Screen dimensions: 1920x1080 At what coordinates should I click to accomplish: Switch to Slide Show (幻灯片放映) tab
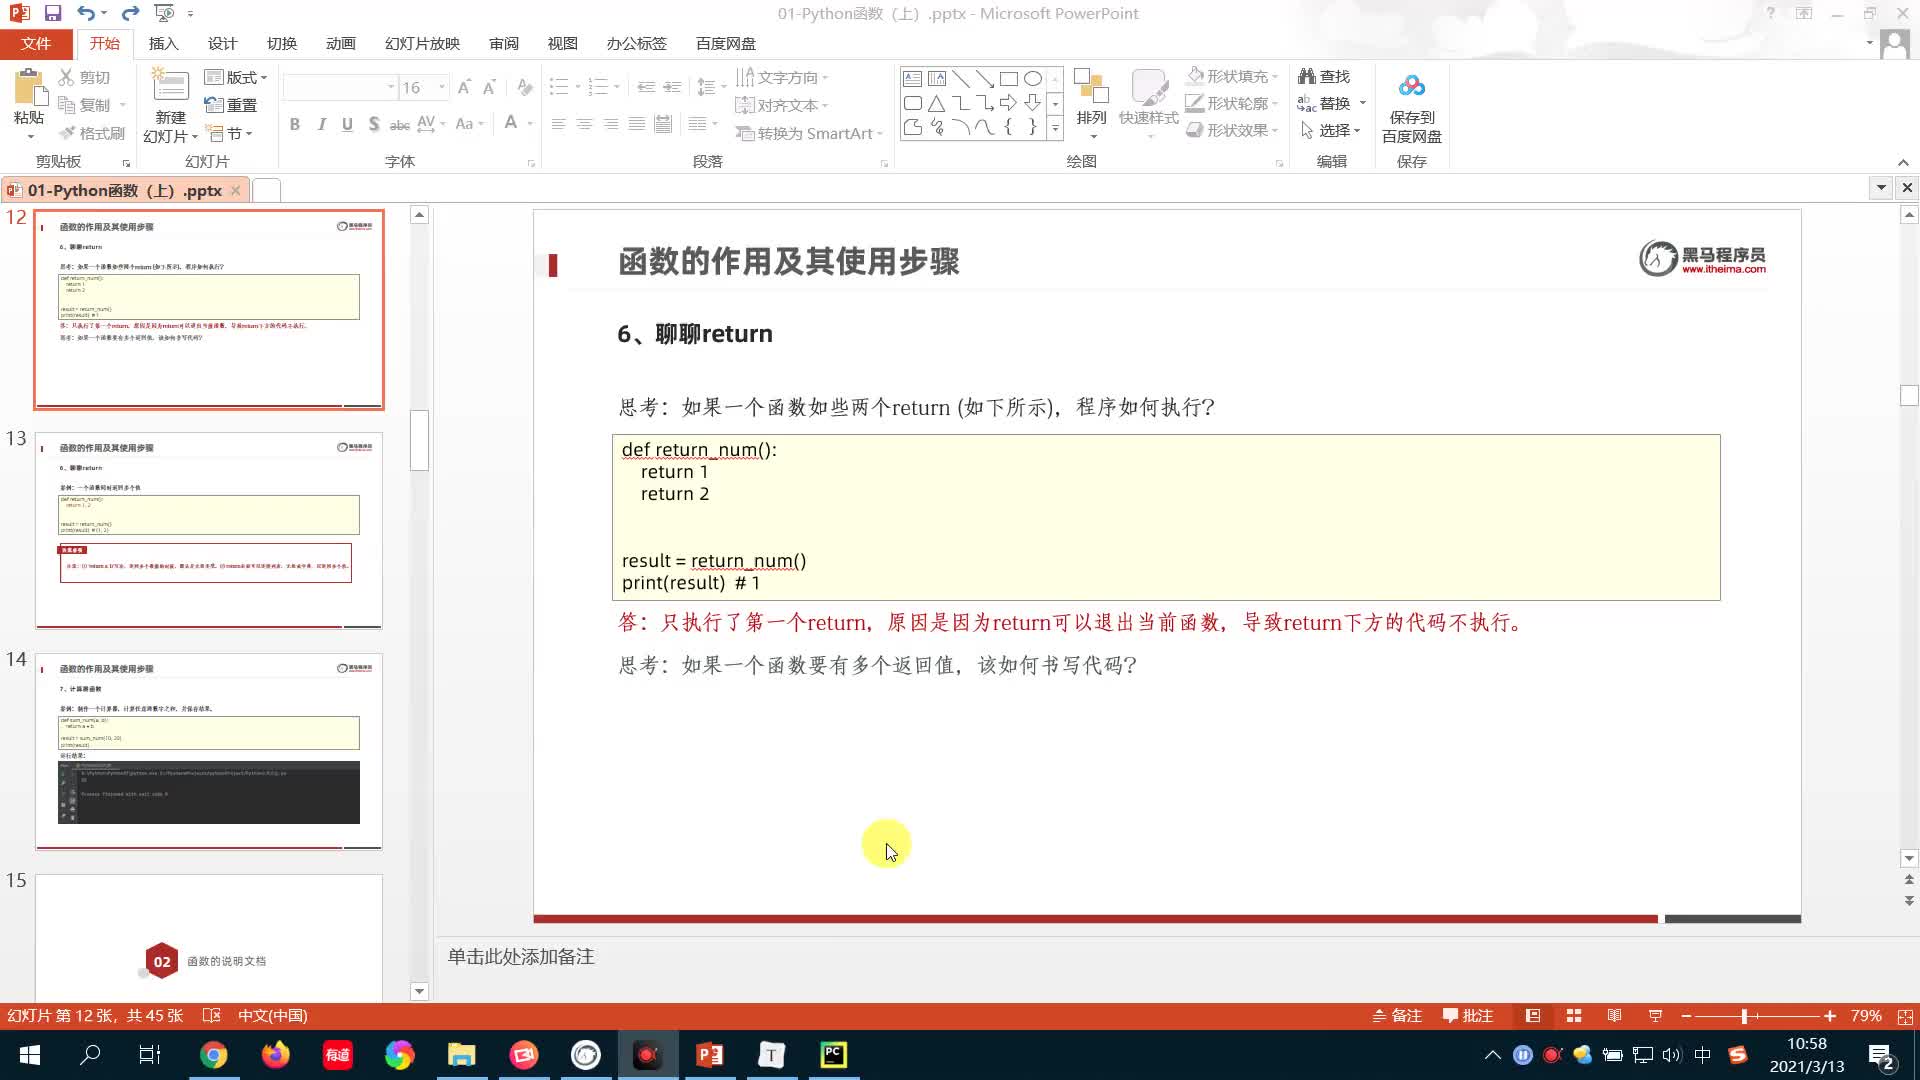pyautogui.click(x=422, y=43)
